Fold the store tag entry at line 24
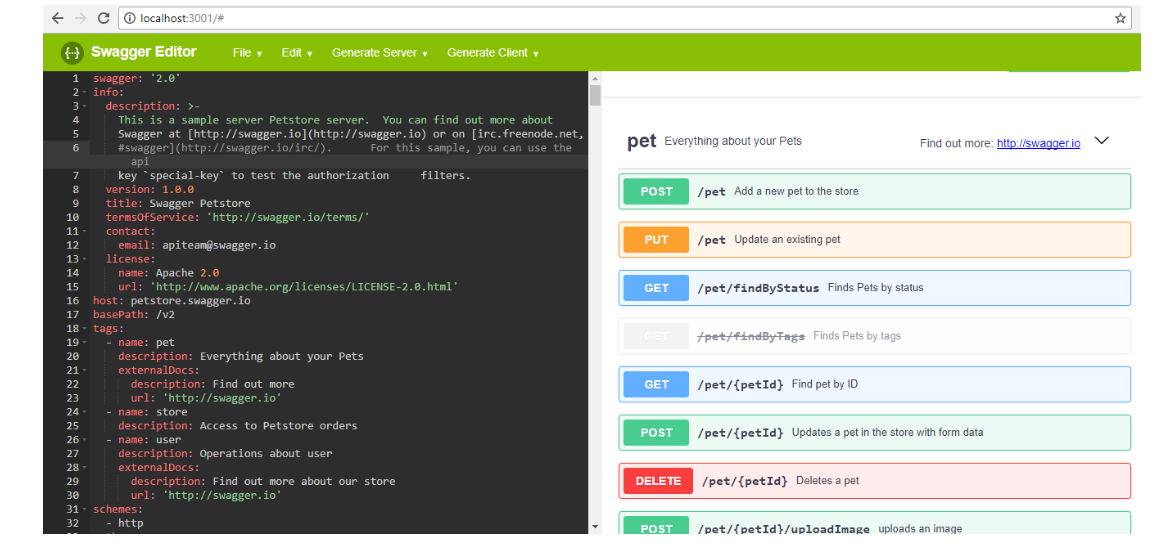The width and height of the screenshot is (1165, 550). (84, 412)
